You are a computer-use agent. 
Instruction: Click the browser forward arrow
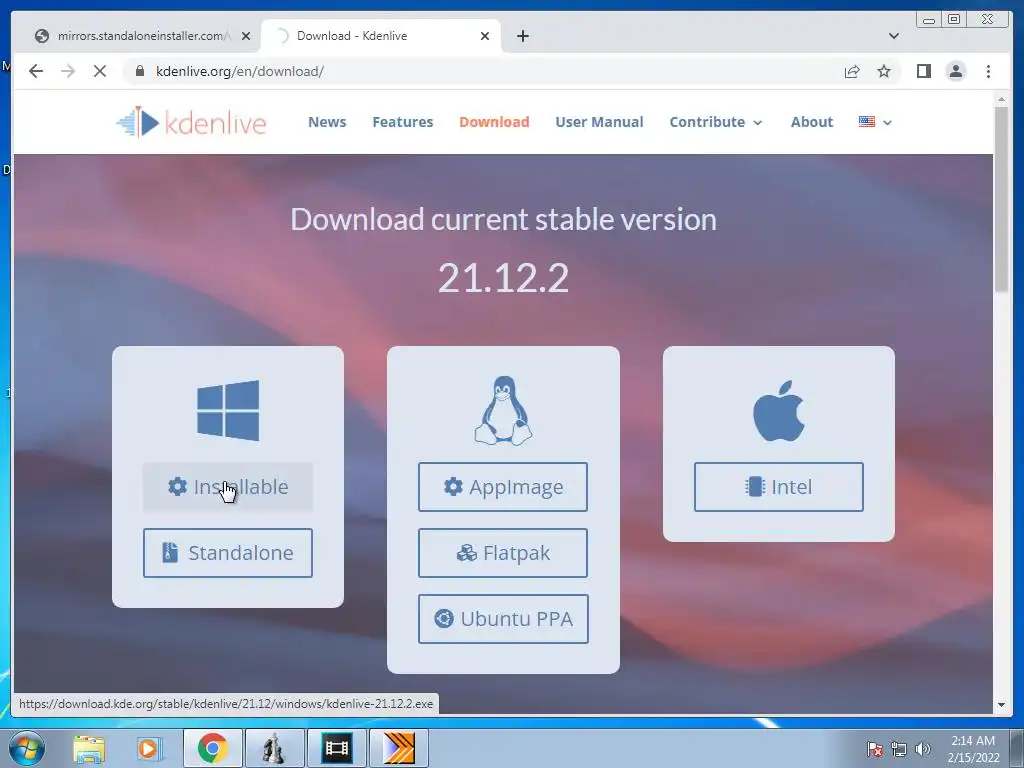click(68, 71)
